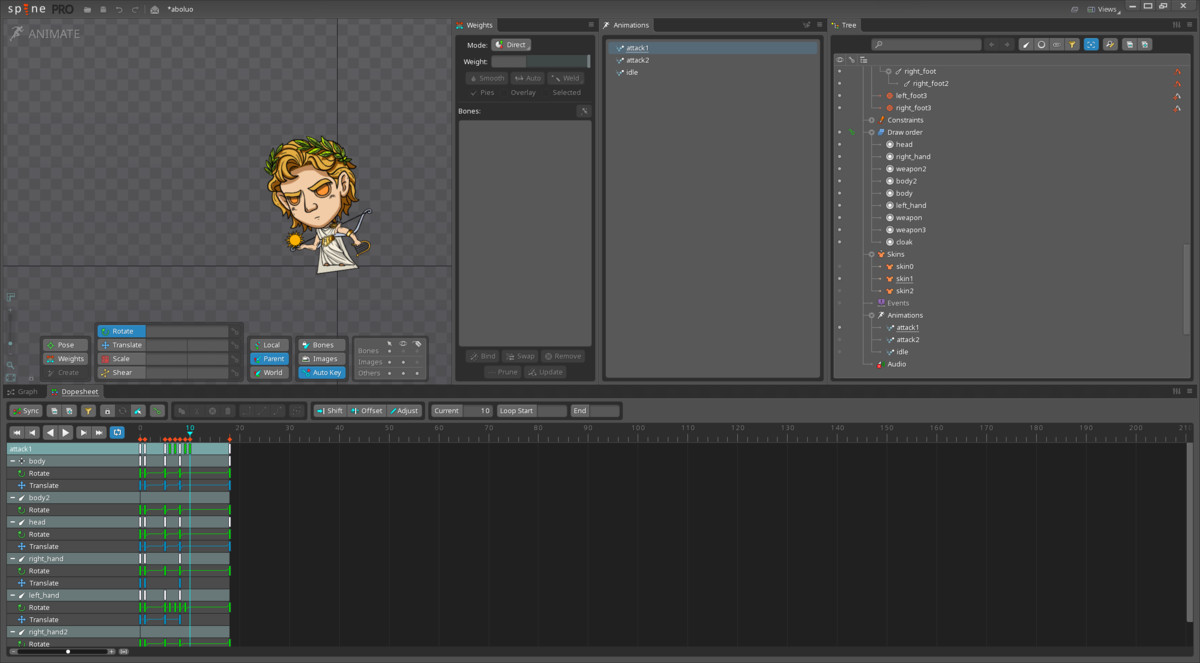Image resolution: width=1200 pixels, height=663 pixels.
Task: Click the Rotate tool
Action: tap(121, 331)
